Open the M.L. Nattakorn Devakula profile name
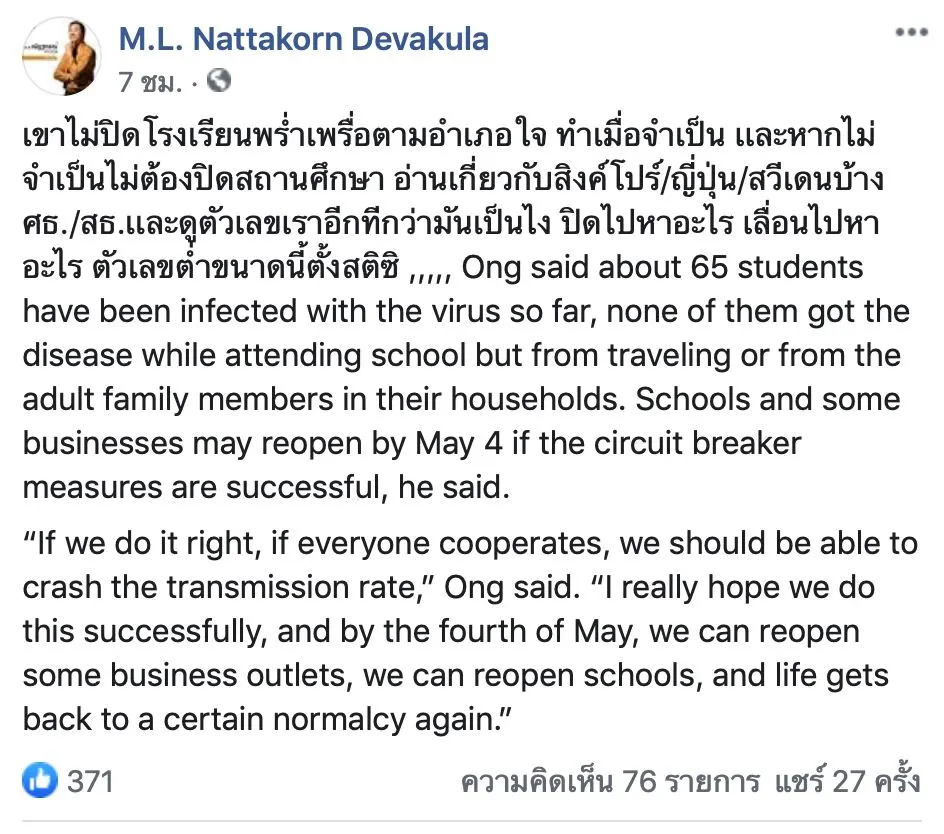 click(303, 39)
